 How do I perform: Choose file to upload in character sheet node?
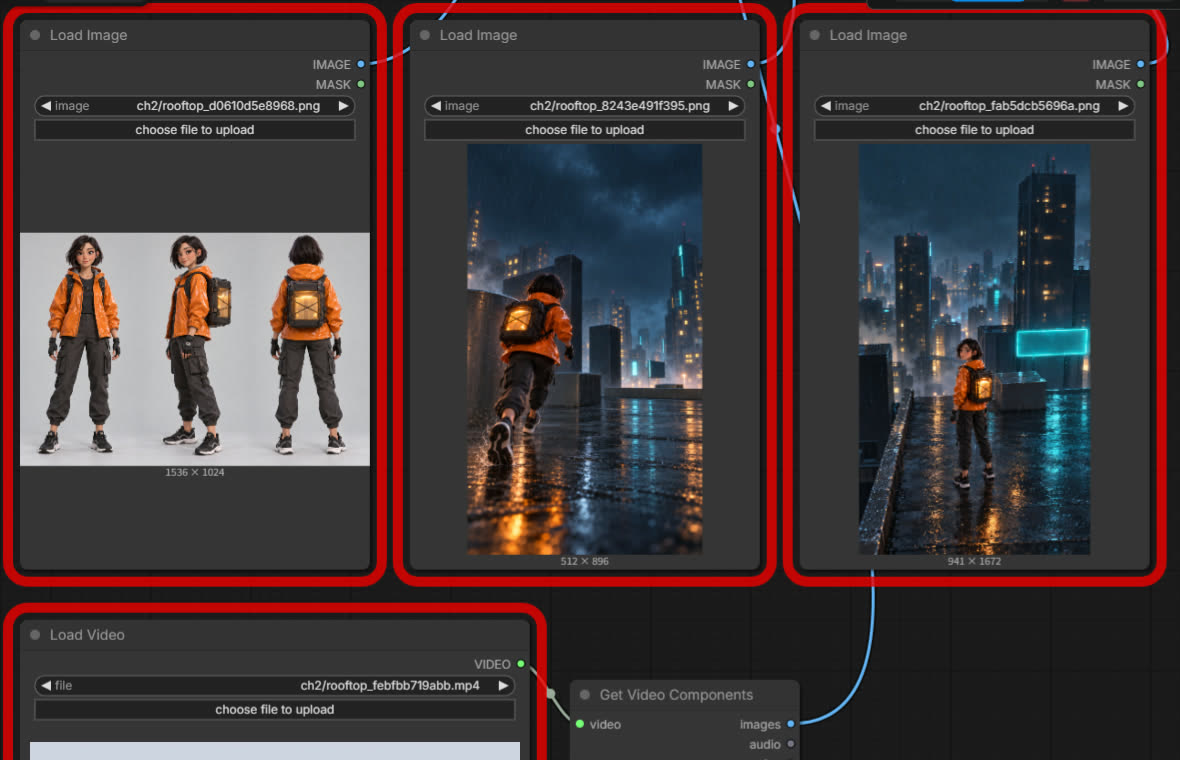click(195, 130)
